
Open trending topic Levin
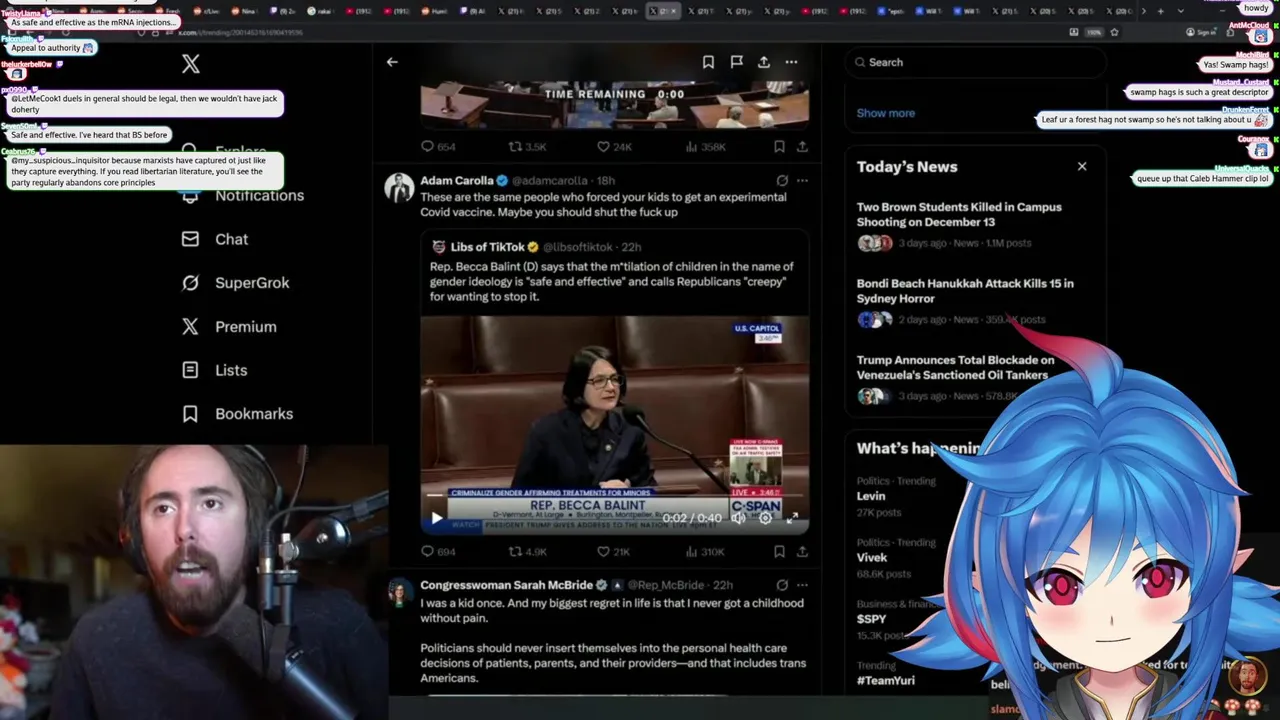pyautogui.click(x=871, y=496)
